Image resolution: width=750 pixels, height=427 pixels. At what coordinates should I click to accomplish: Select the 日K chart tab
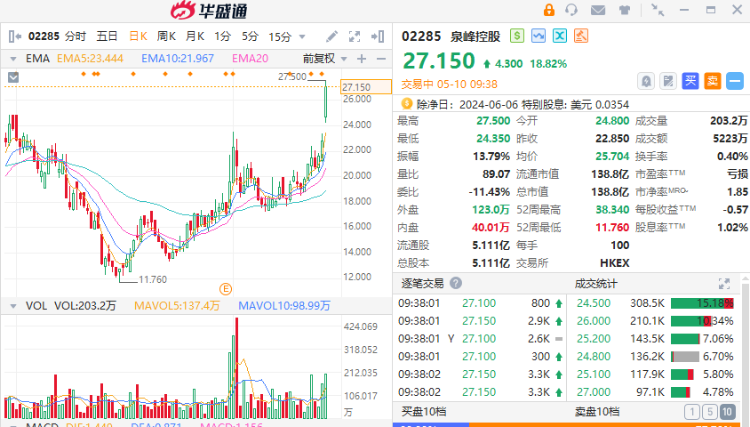[x=138, y=36]
